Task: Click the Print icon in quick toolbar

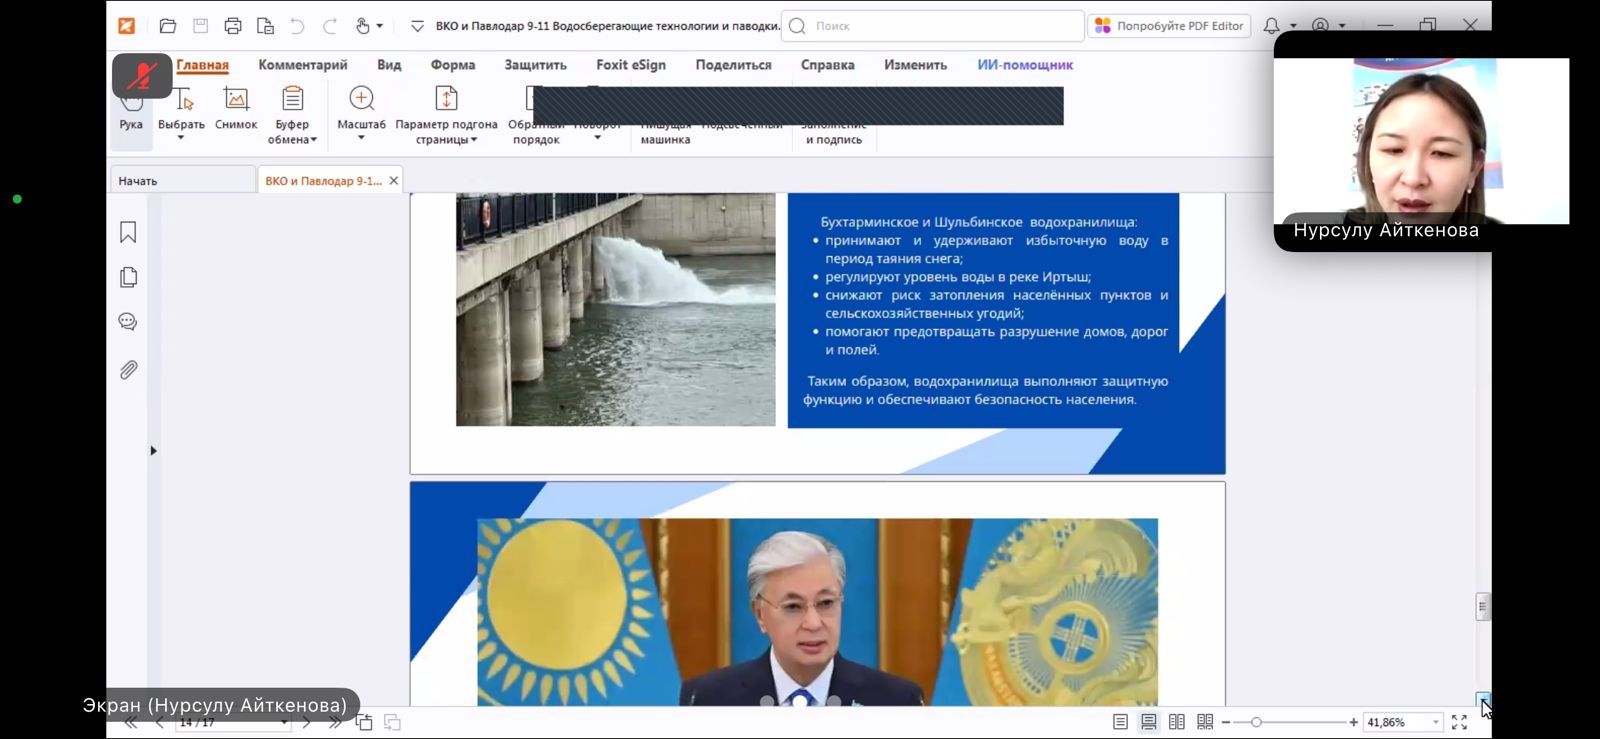Action: click(x=233, y=26)
